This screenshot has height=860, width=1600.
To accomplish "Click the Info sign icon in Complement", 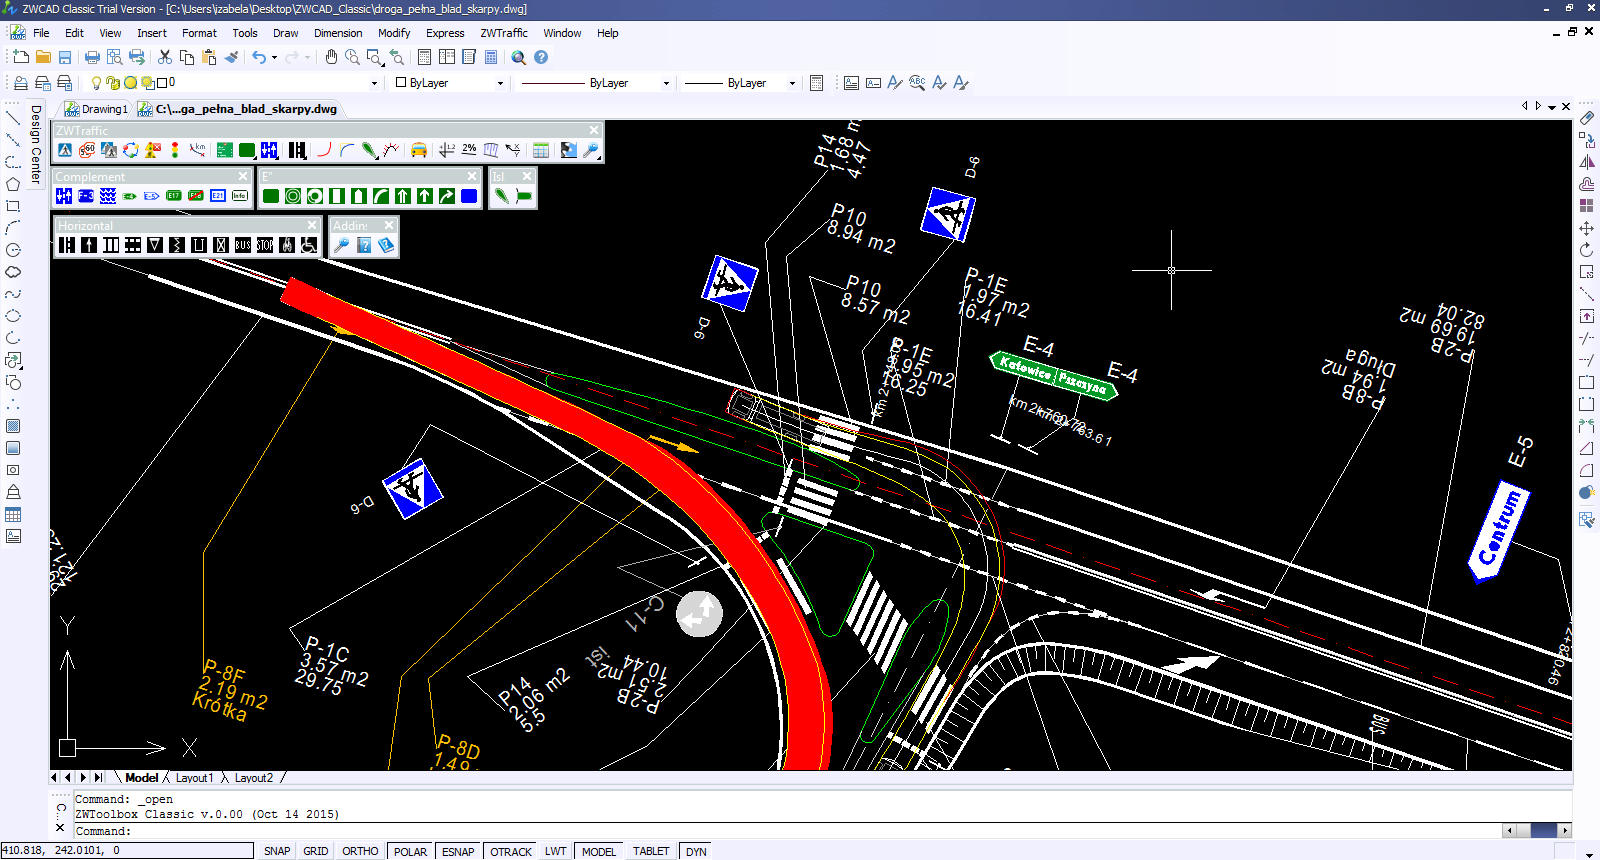I will coord(240,196).
